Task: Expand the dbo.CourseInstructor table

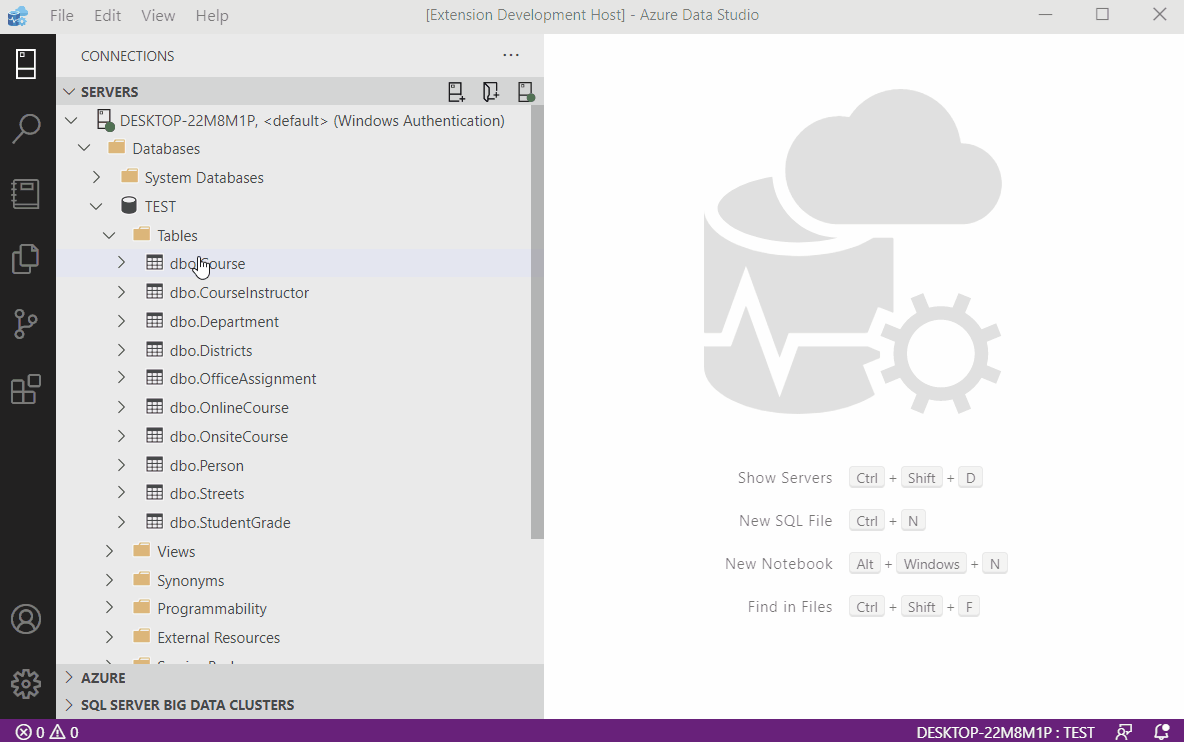Action: [x=121, y=292]
